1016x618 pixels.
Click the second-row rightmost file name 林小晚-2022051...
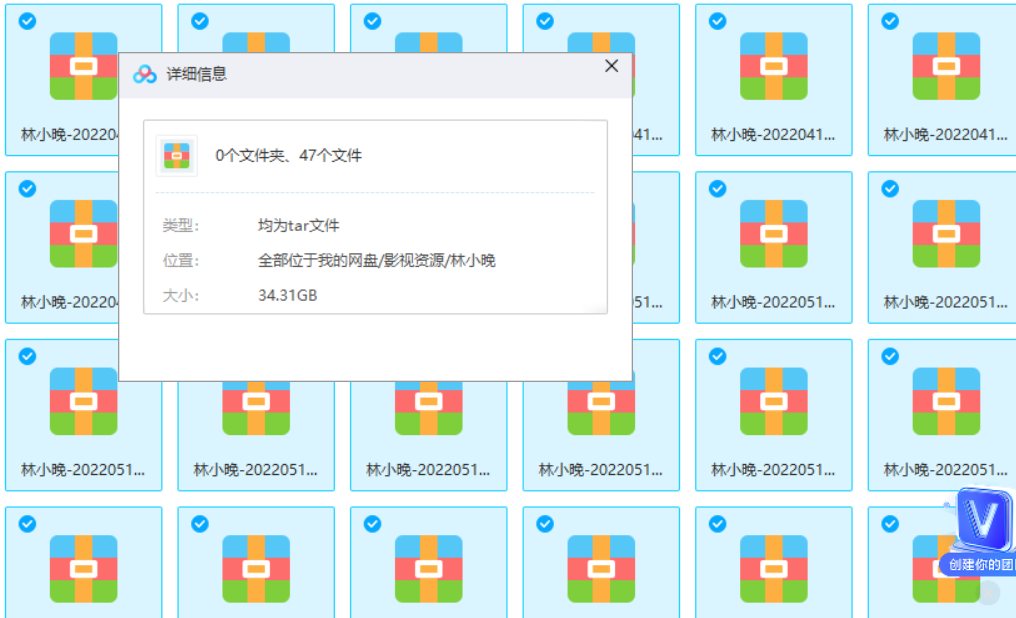(945, 303)
